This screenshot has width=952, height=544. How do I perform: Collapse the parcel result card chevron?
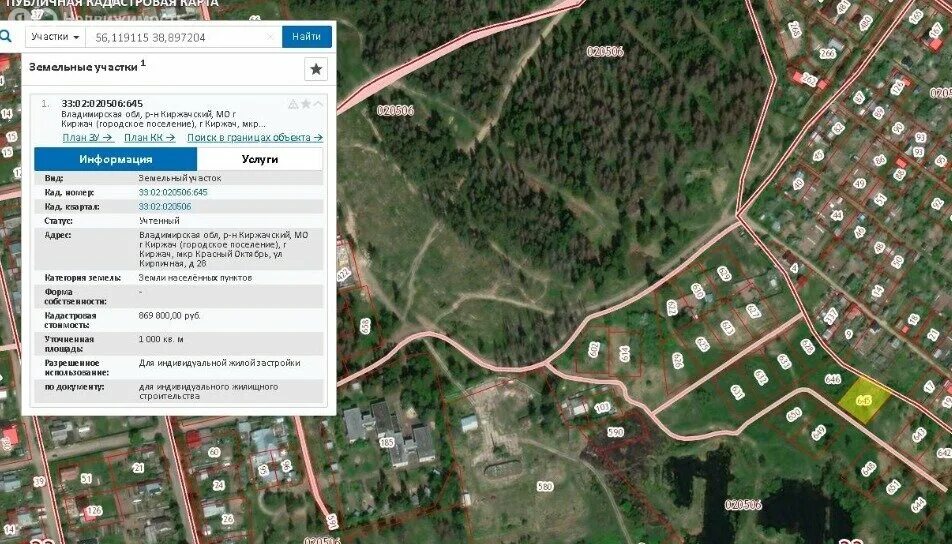[318, 104]
